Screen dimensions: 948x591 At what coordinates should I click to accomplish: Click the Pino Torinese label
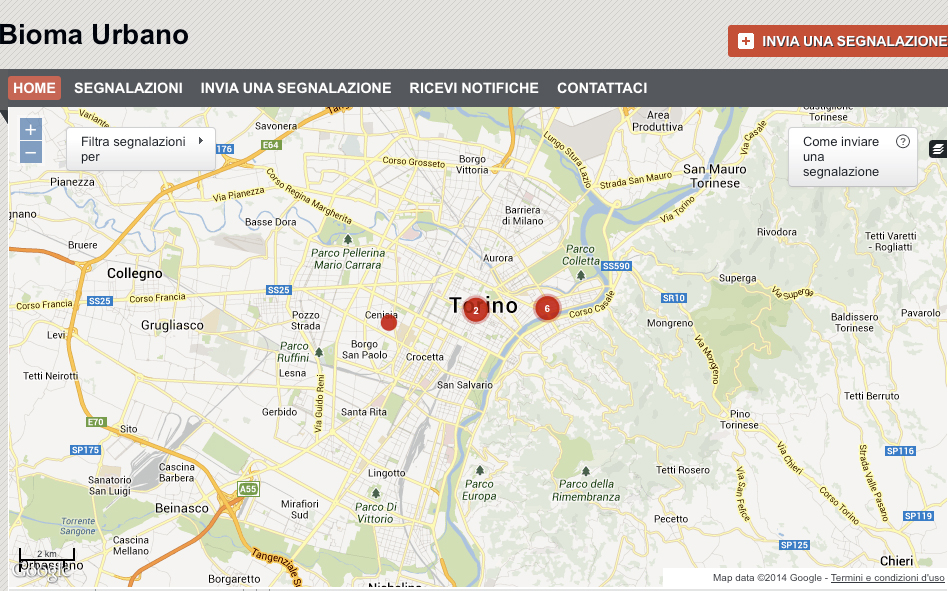[x=739, y=419]
